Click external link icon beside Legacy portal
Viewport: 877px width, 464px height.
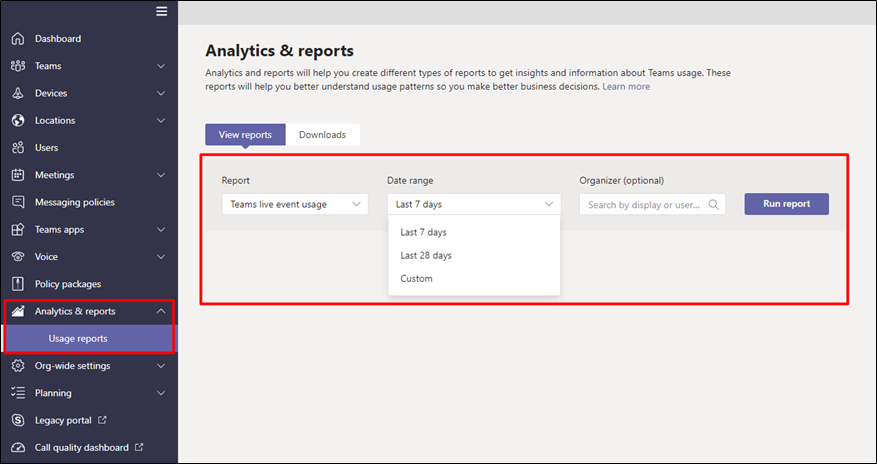(x=102, y=420)
